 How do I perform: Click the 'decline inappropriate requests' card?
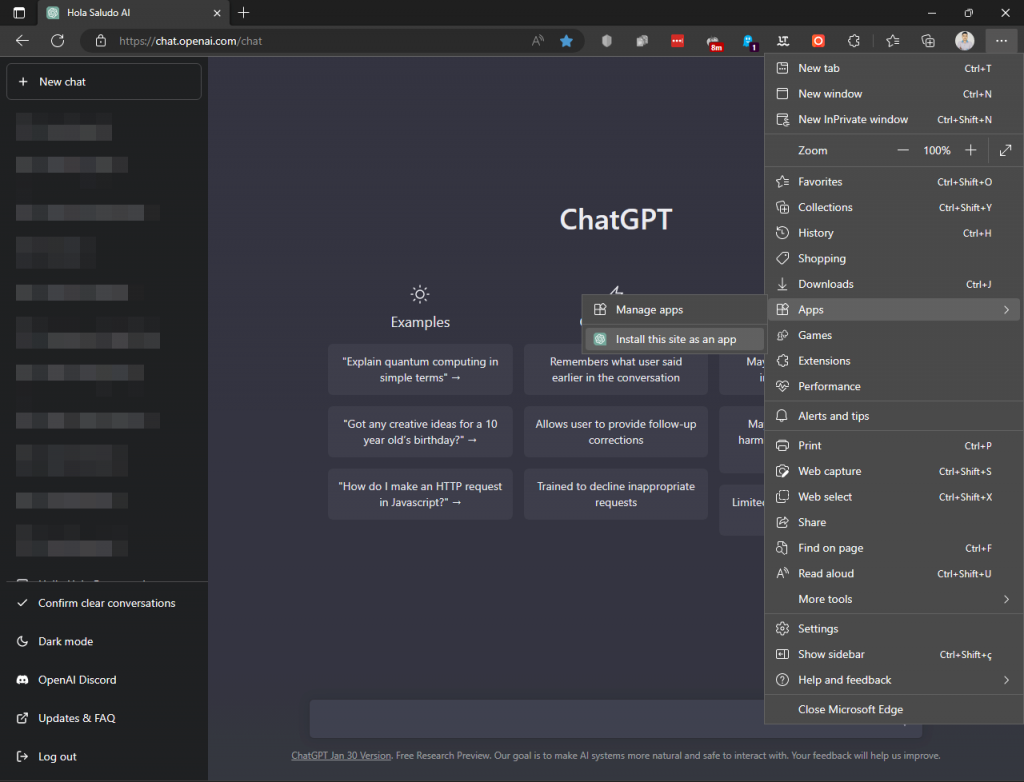[616, 494]
